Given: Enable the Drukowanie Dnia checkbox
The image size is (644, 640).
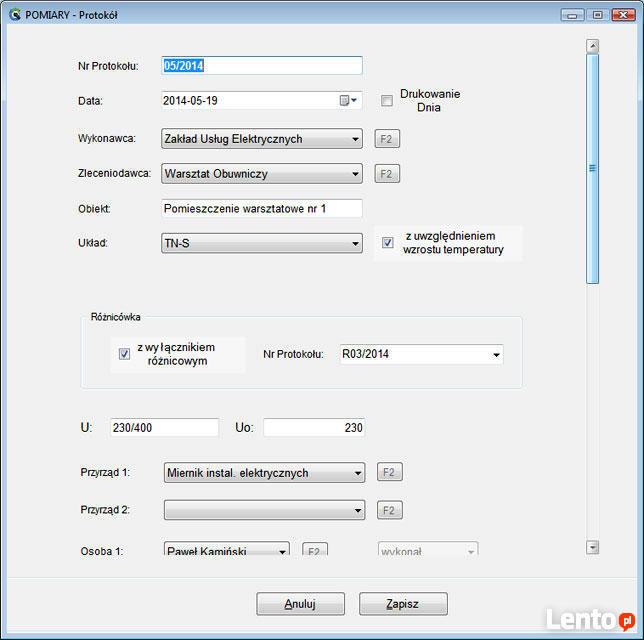Looking at the screenshot, I should point(386,101).
